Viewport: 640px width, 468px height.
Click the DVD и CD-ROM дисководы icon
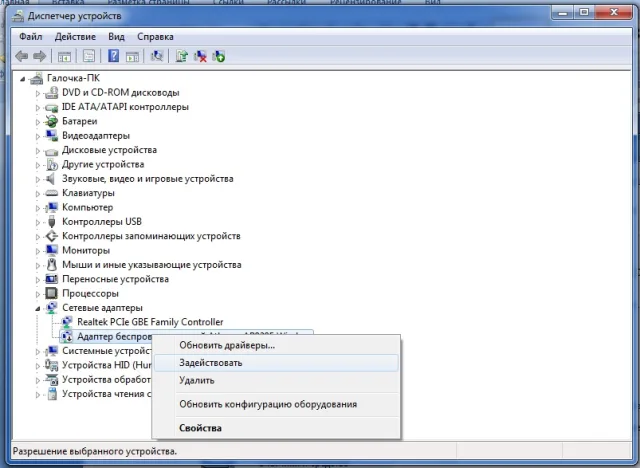(x=51, y=93)
